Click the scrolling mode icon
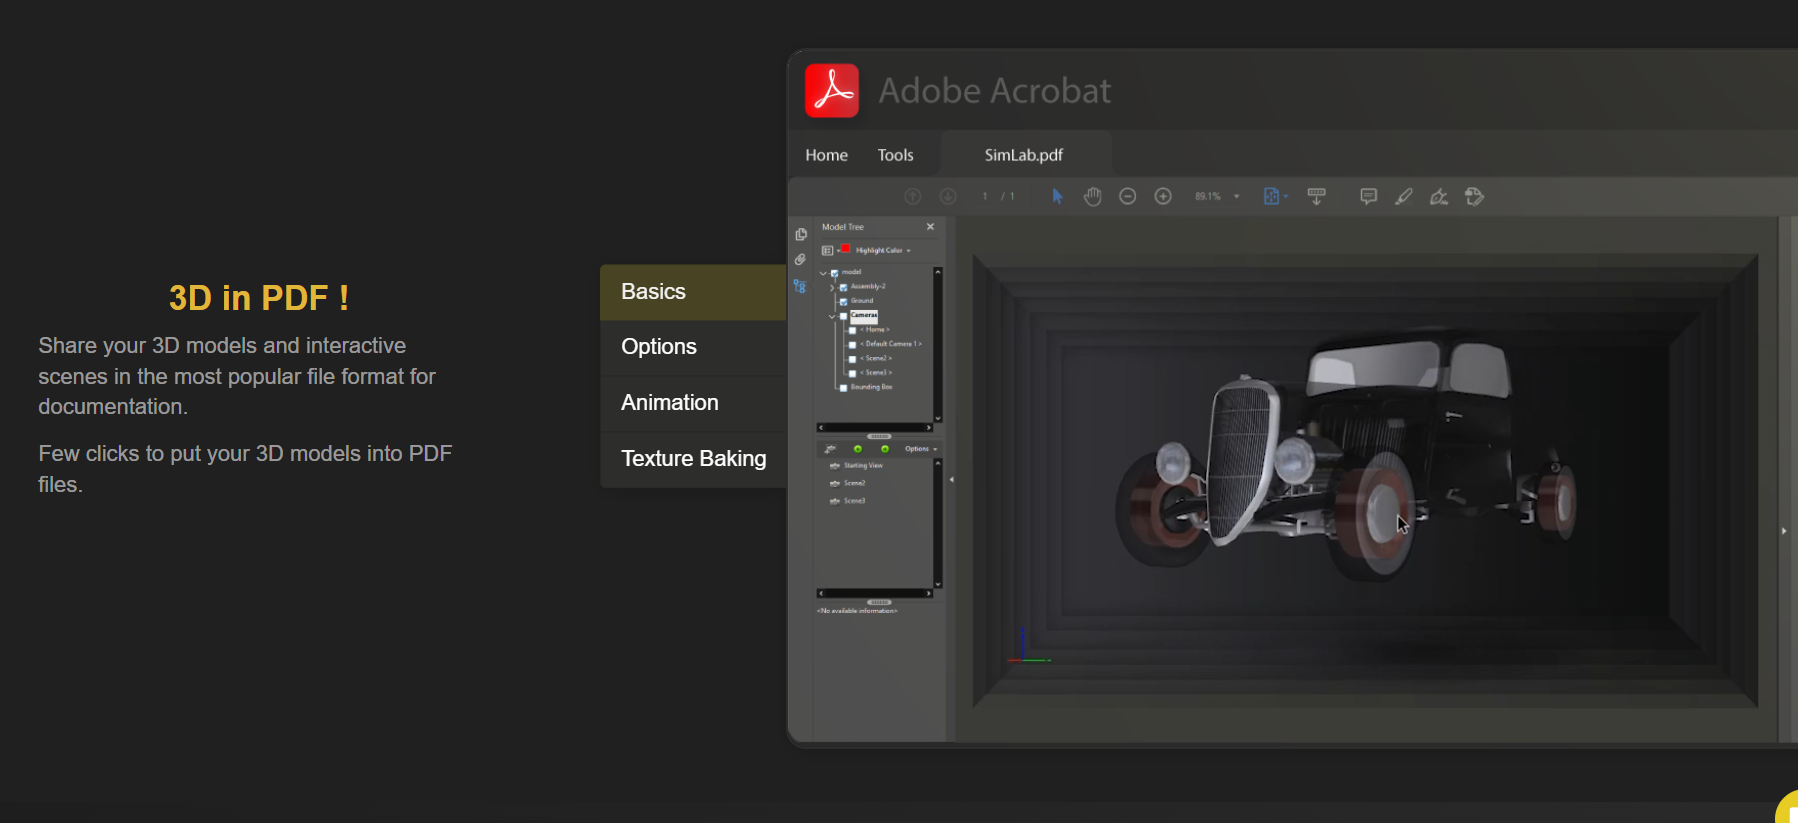 (x=1317, y=197)
